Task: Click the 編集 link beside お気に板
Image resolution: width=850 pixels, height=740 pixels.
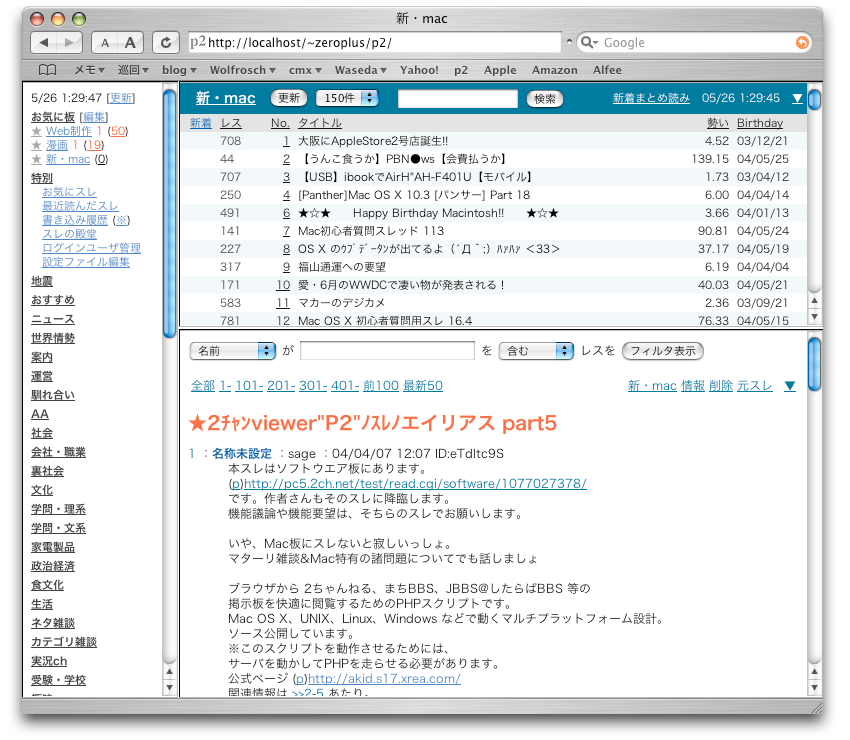Action: pos(94,117)
